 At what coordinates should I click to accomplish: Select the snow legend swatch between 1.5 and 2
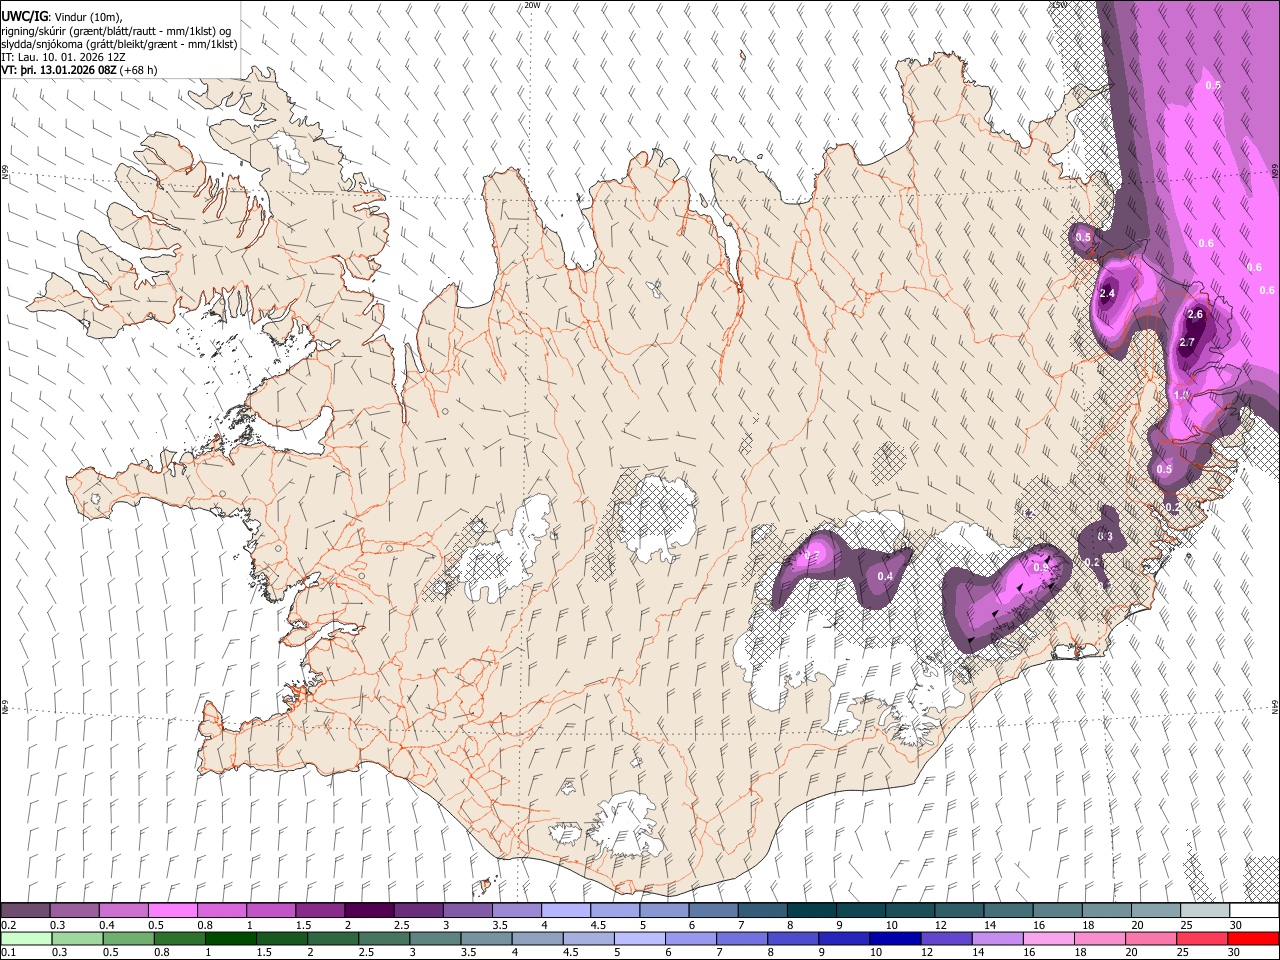[320, 910]
